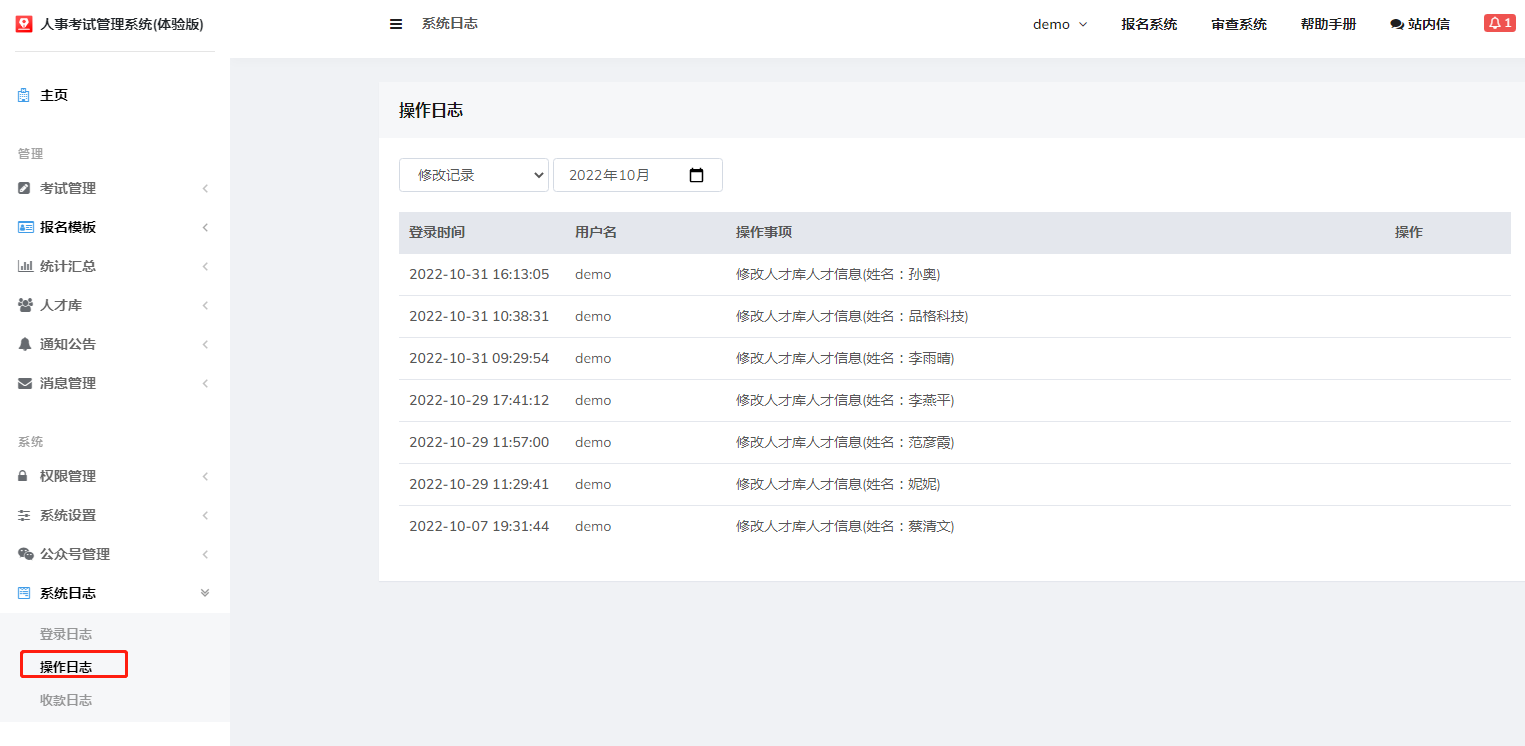Click entry for 姓名：孙奥

point(838,274)
